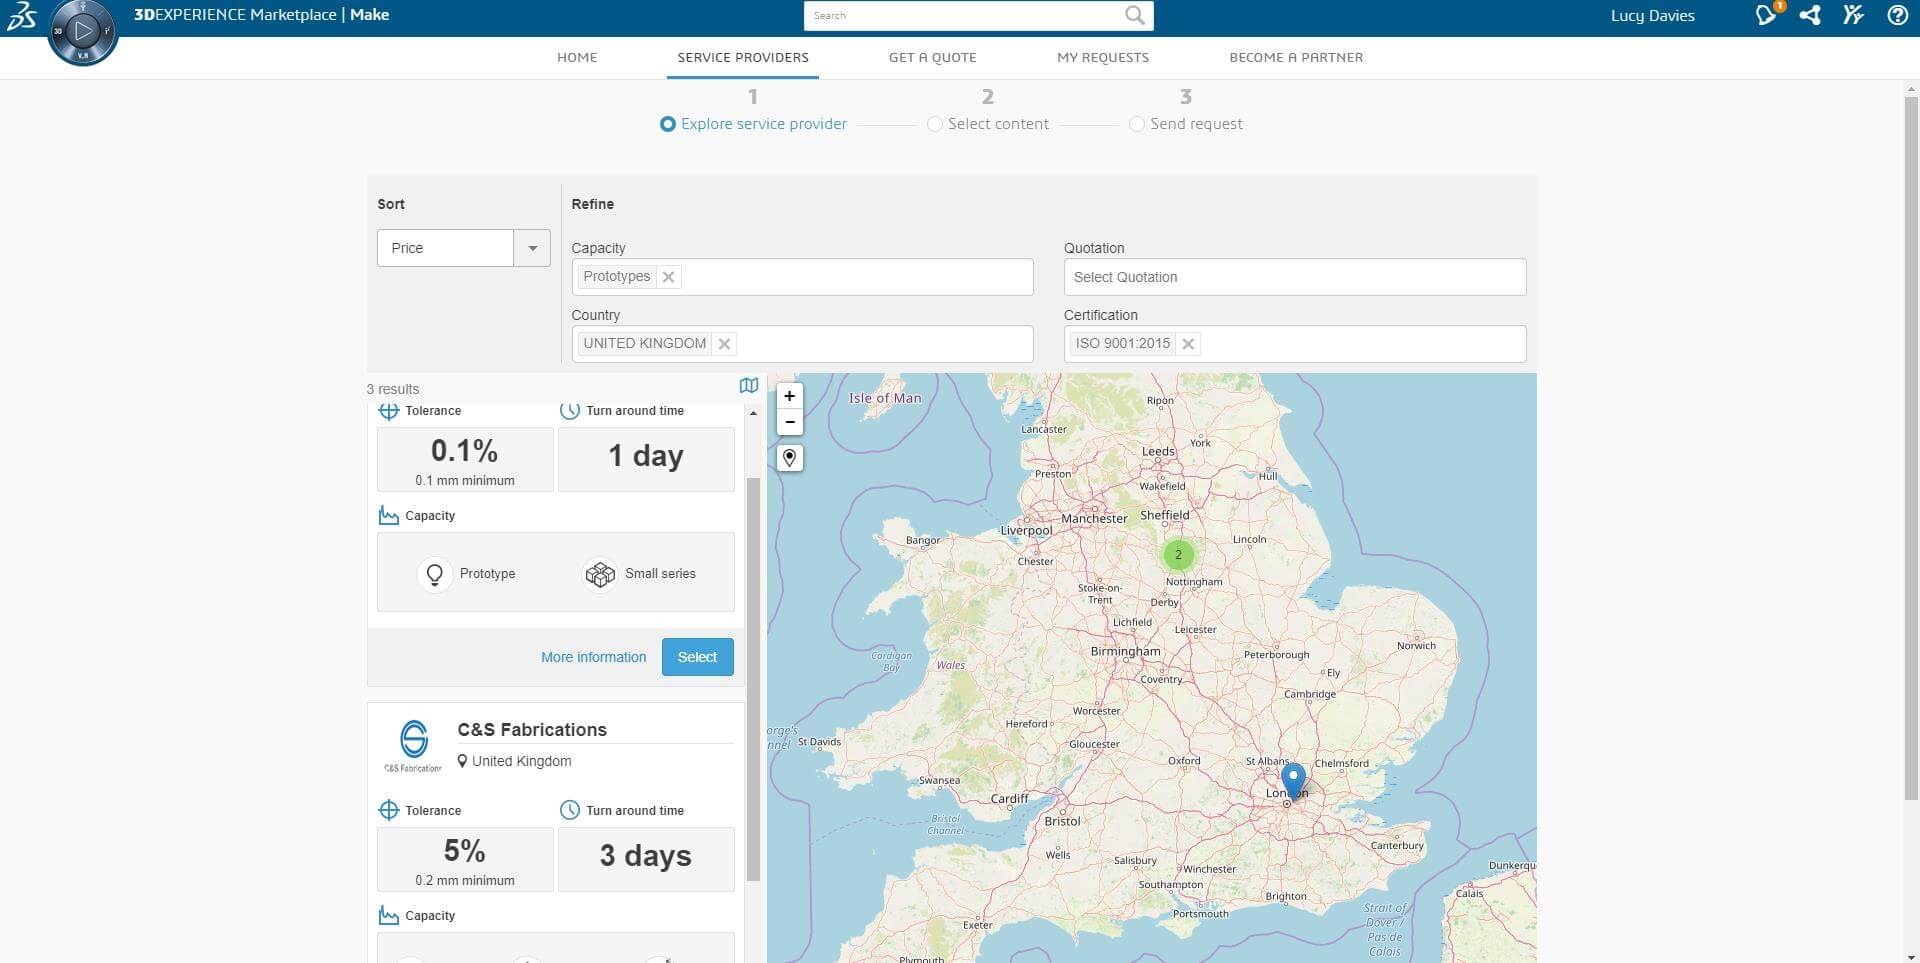Click the C&S Fabrications Capacity chart icon
This screenshot has height=963, width=1920.
click(389, 915)
